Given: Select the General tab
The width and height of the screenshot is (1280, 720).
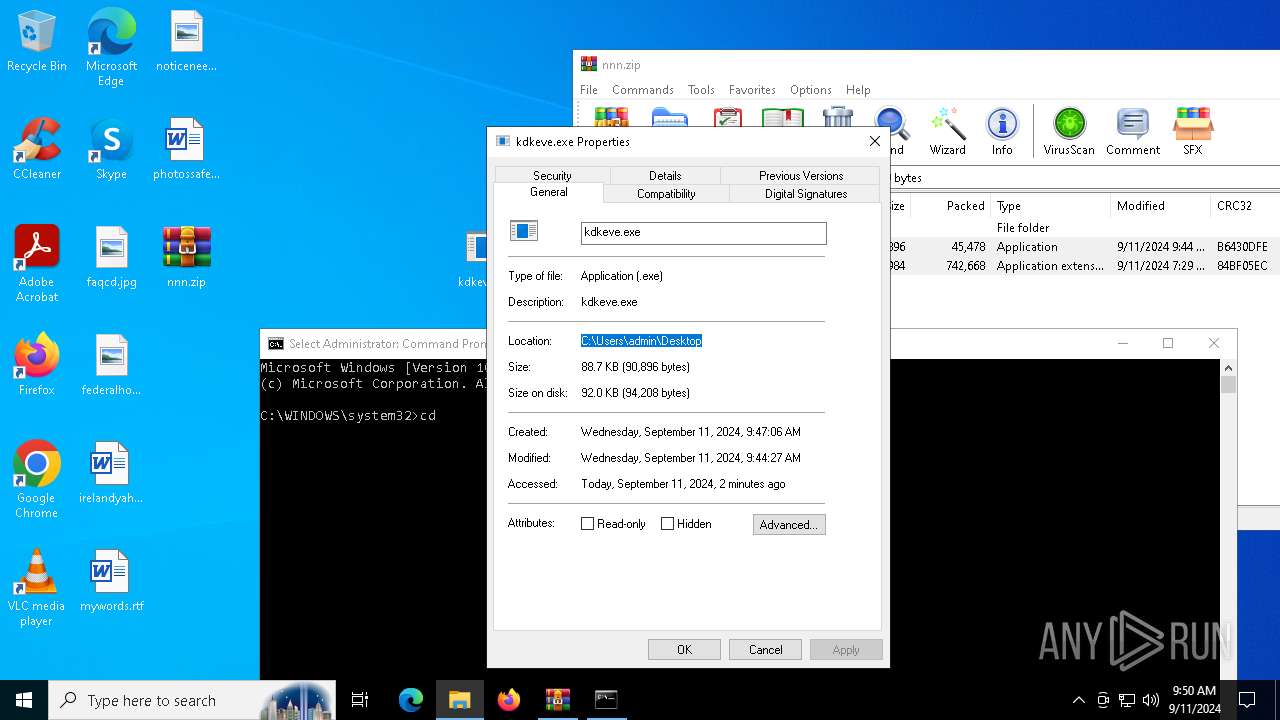Looking at the screenshot, I should pyautogui.click(x=548, y=192).
